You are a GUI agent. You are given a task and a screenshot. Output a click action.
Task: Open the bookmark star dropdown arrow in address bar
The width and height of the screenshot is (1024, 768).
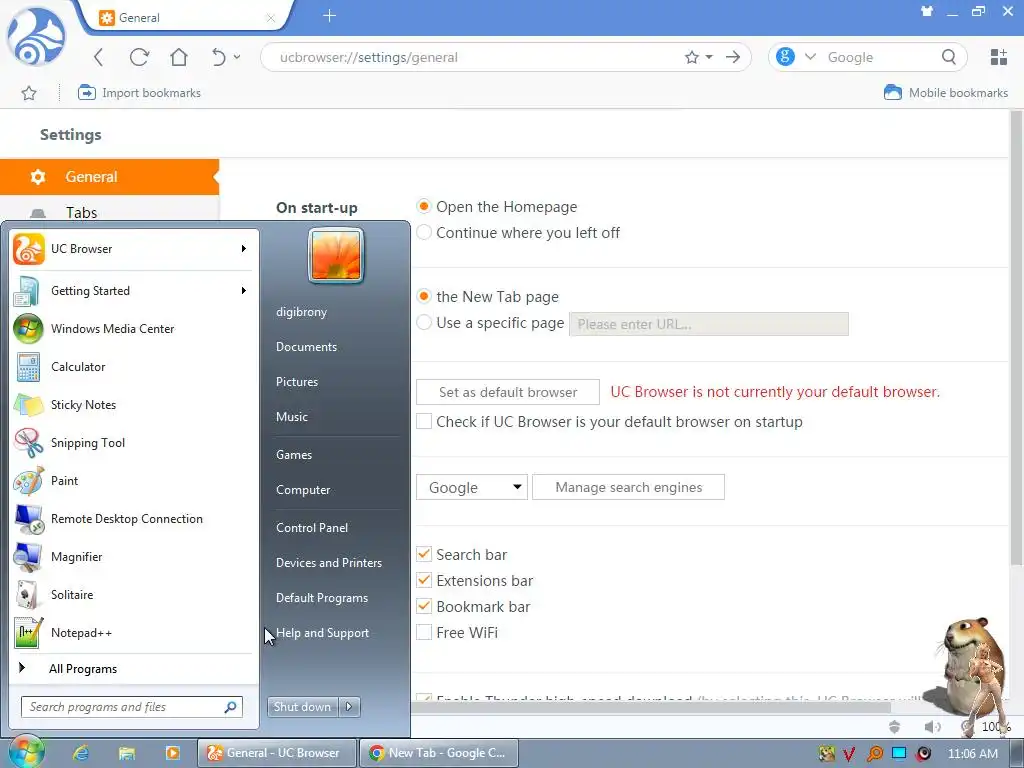coord(709,57)
